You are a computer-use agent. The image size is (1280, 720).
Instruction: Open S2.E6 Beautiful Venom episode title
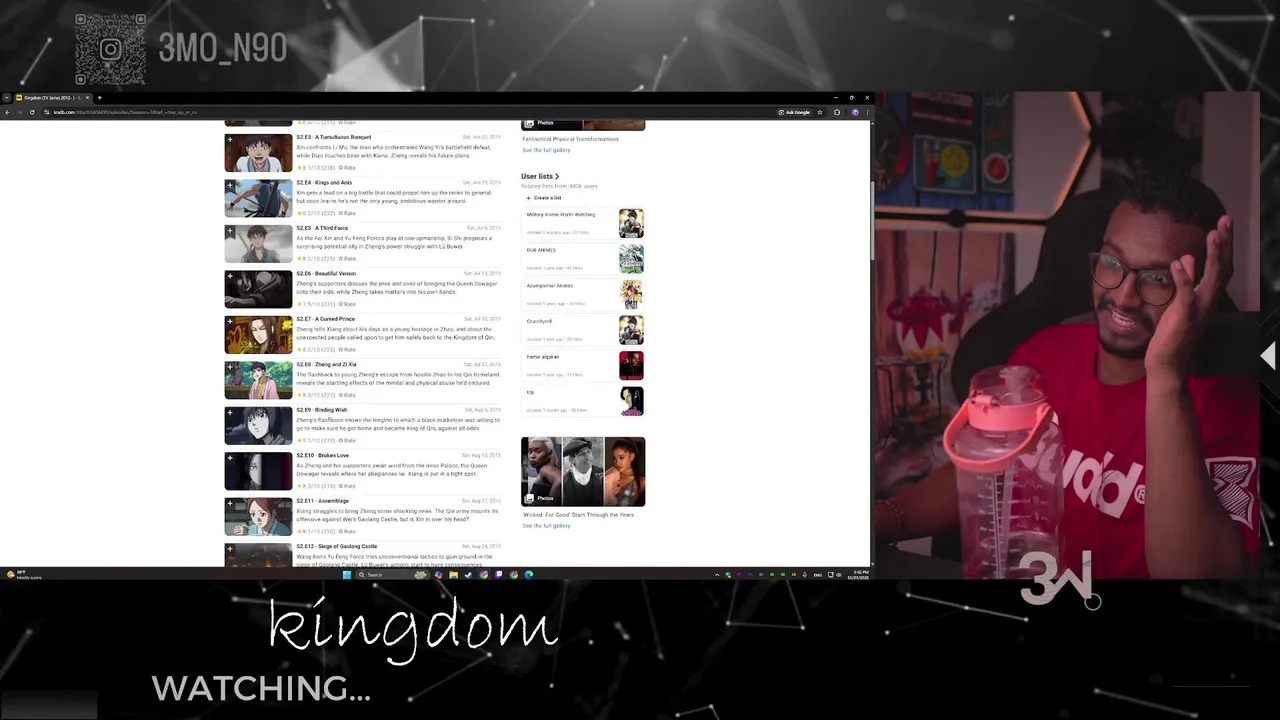[326, 273]
